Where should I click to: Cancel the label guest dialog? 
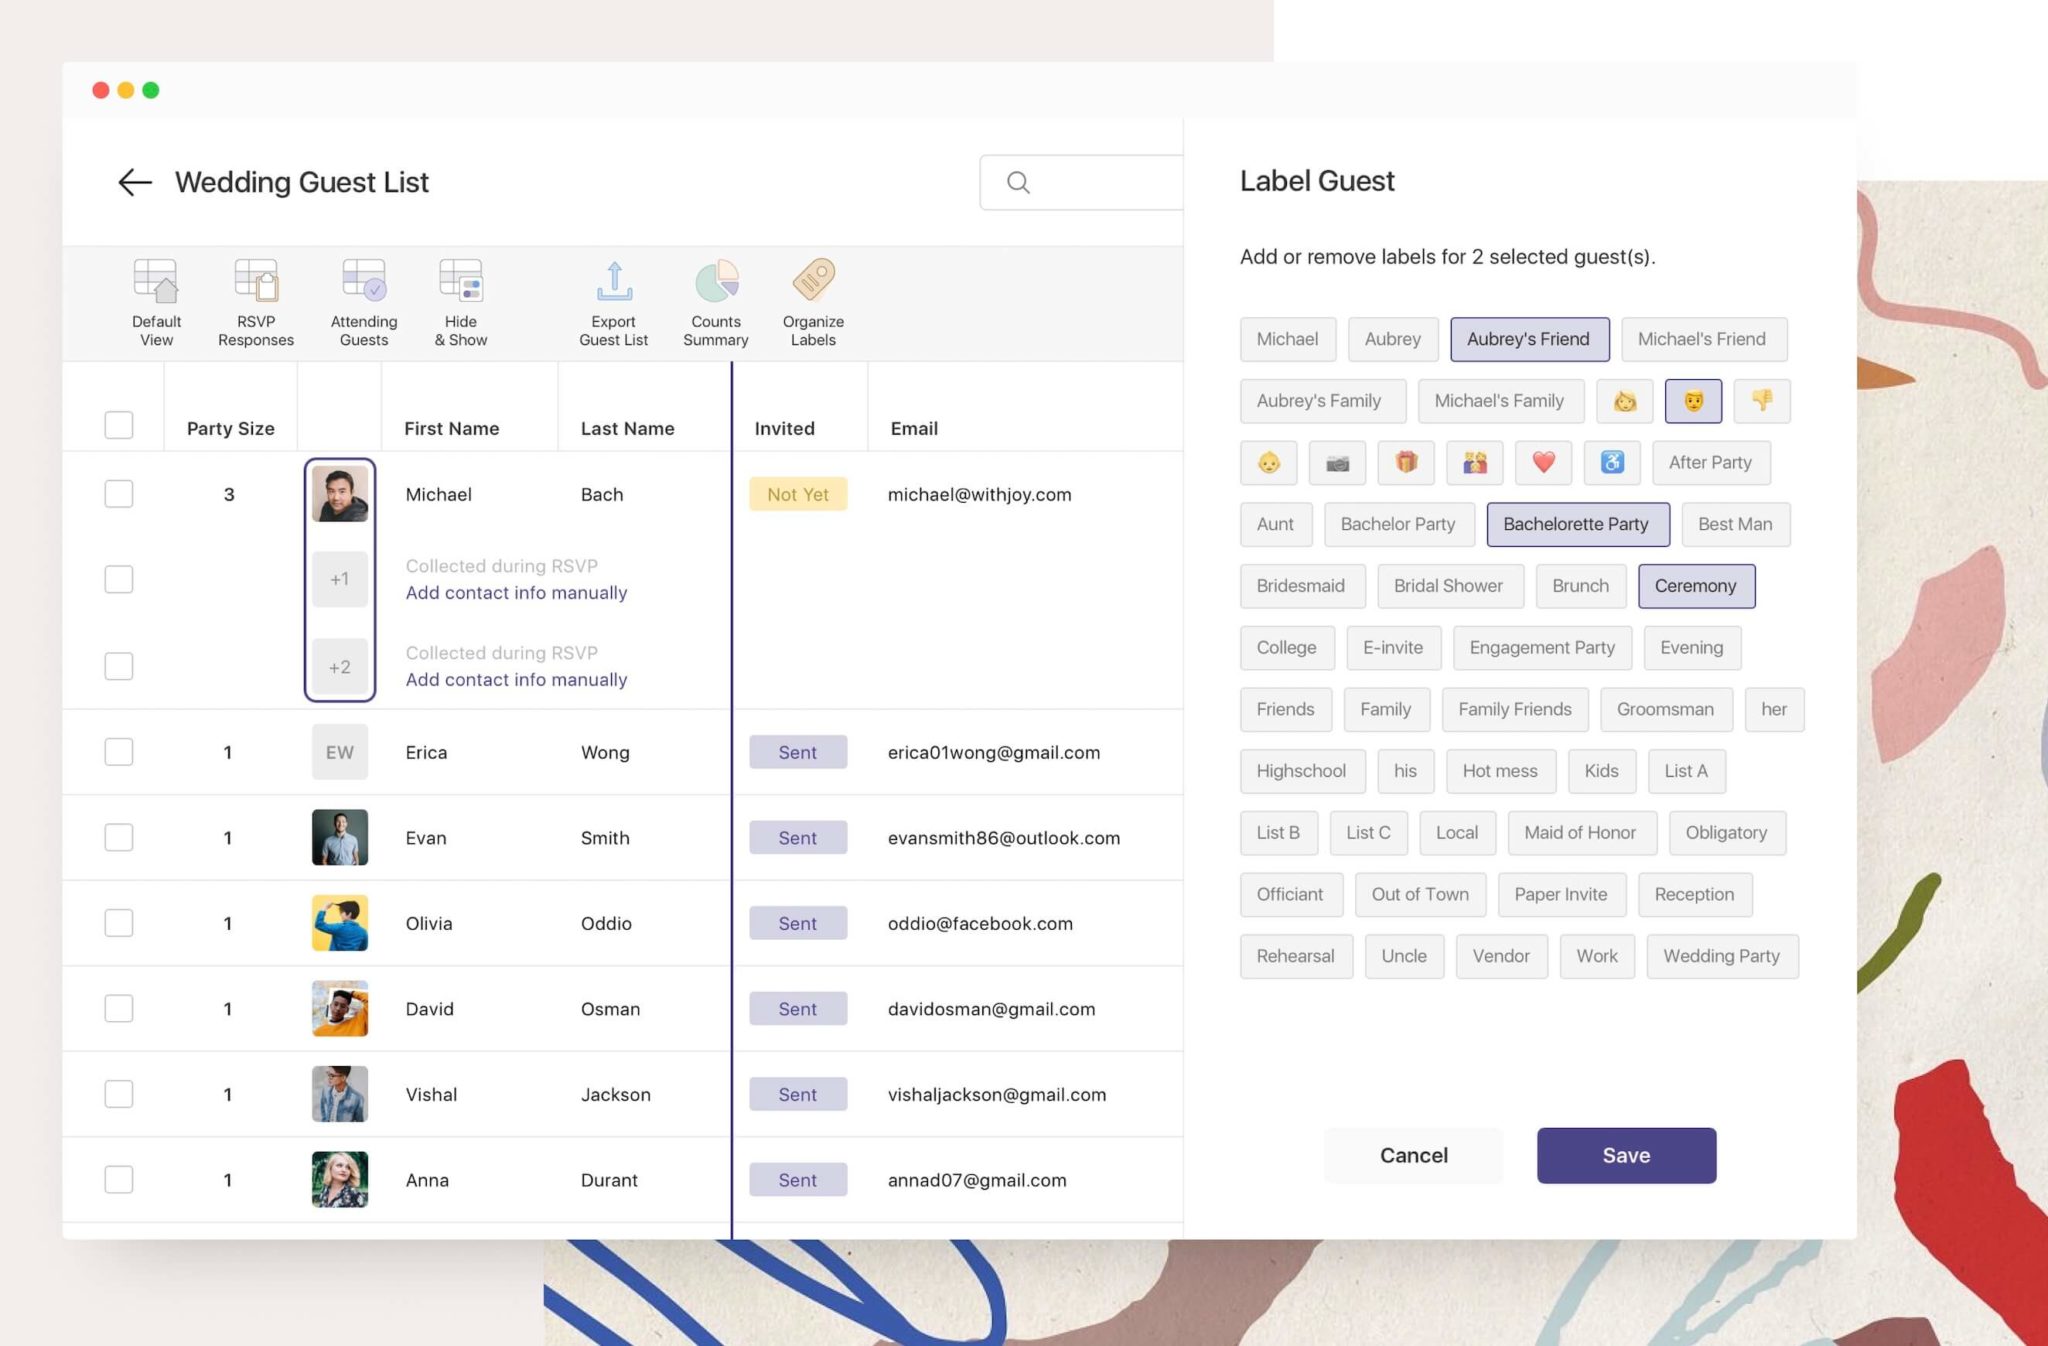click(1413, 1155)
